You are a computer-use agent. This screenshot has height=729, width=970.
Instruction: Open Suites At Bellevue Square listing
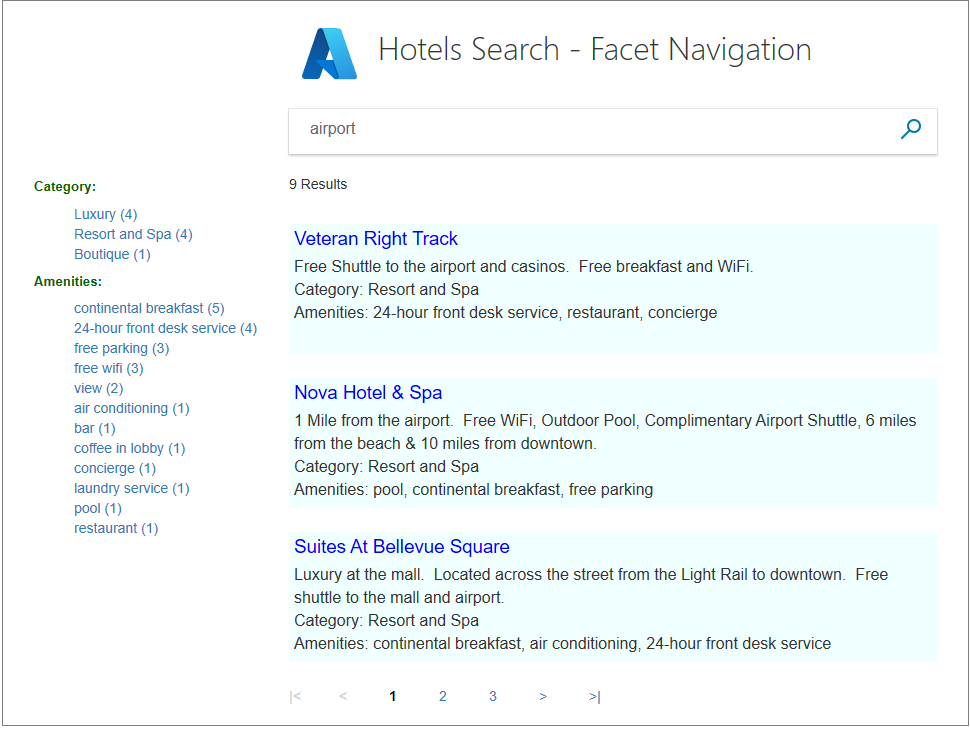[x=402, y=546]
